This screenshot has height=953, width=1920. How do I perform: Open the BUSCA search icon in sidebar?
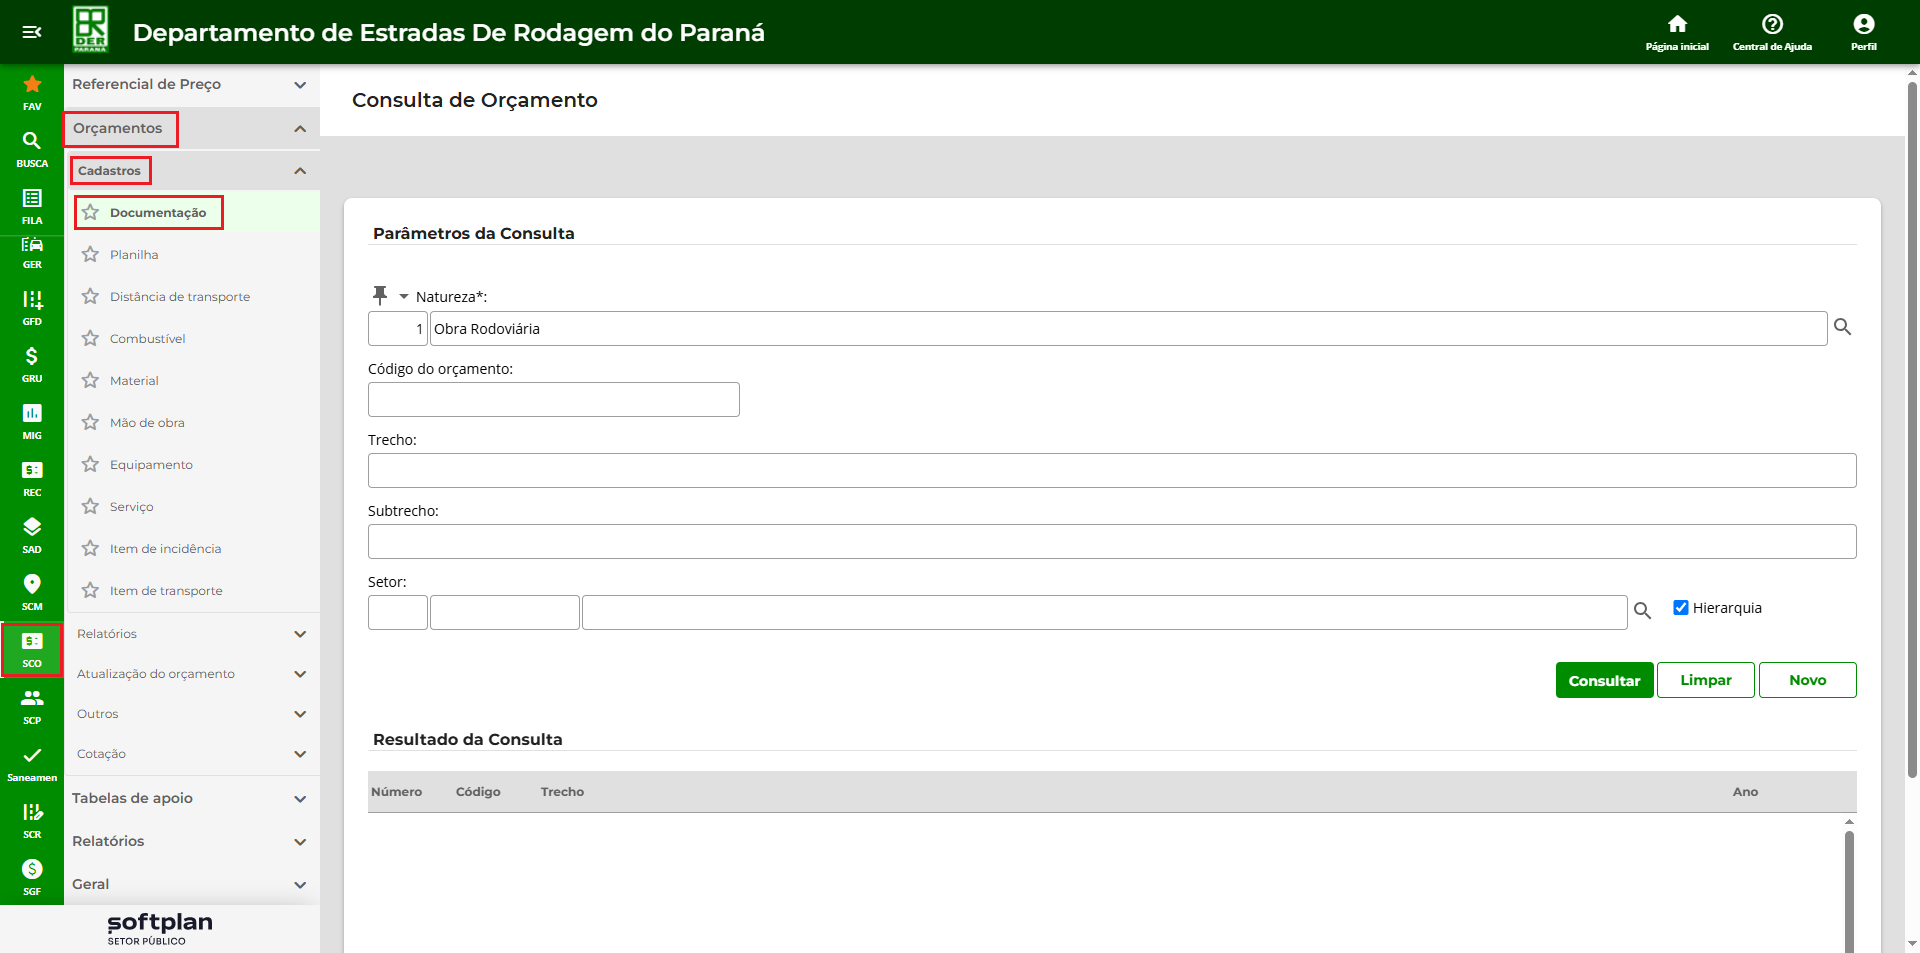pyautogui.click(x=32, y=142)
